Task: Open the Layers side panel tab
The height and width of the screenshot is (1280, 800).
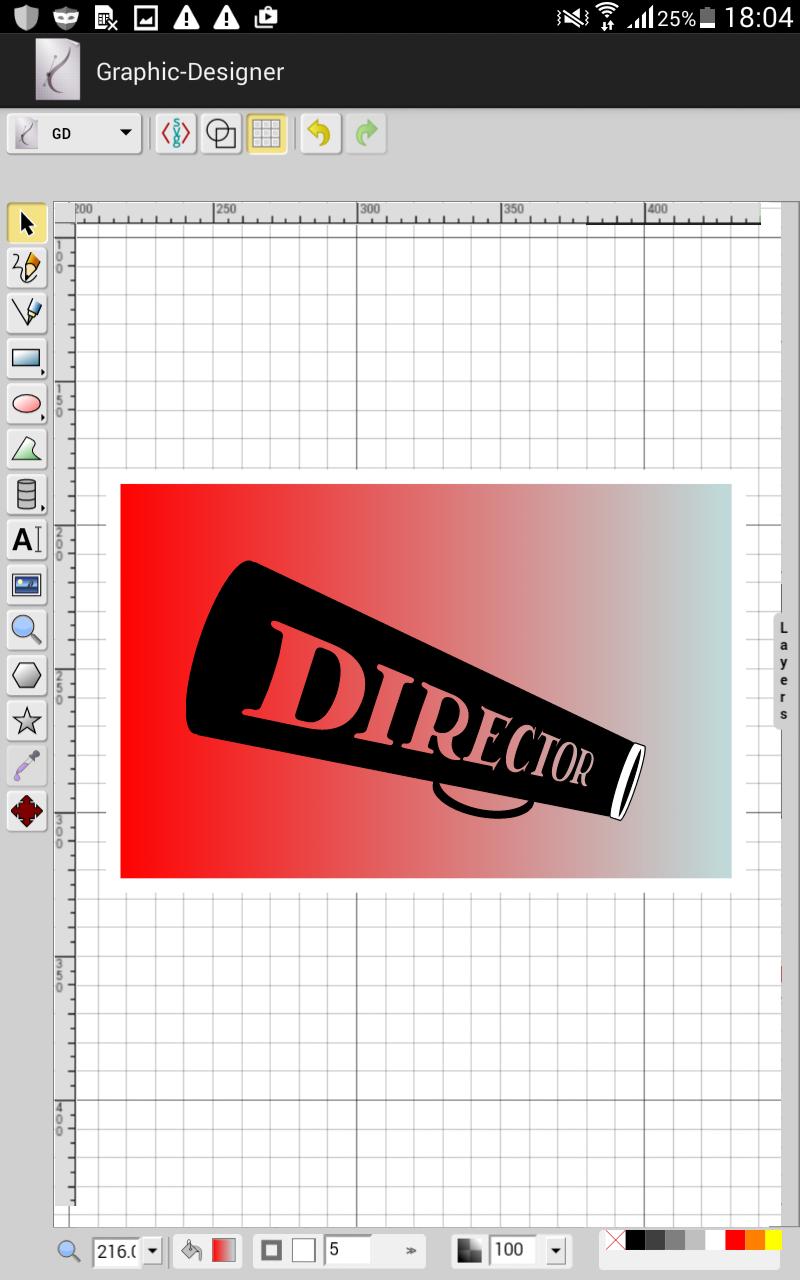Action: (x=784, y=670)
